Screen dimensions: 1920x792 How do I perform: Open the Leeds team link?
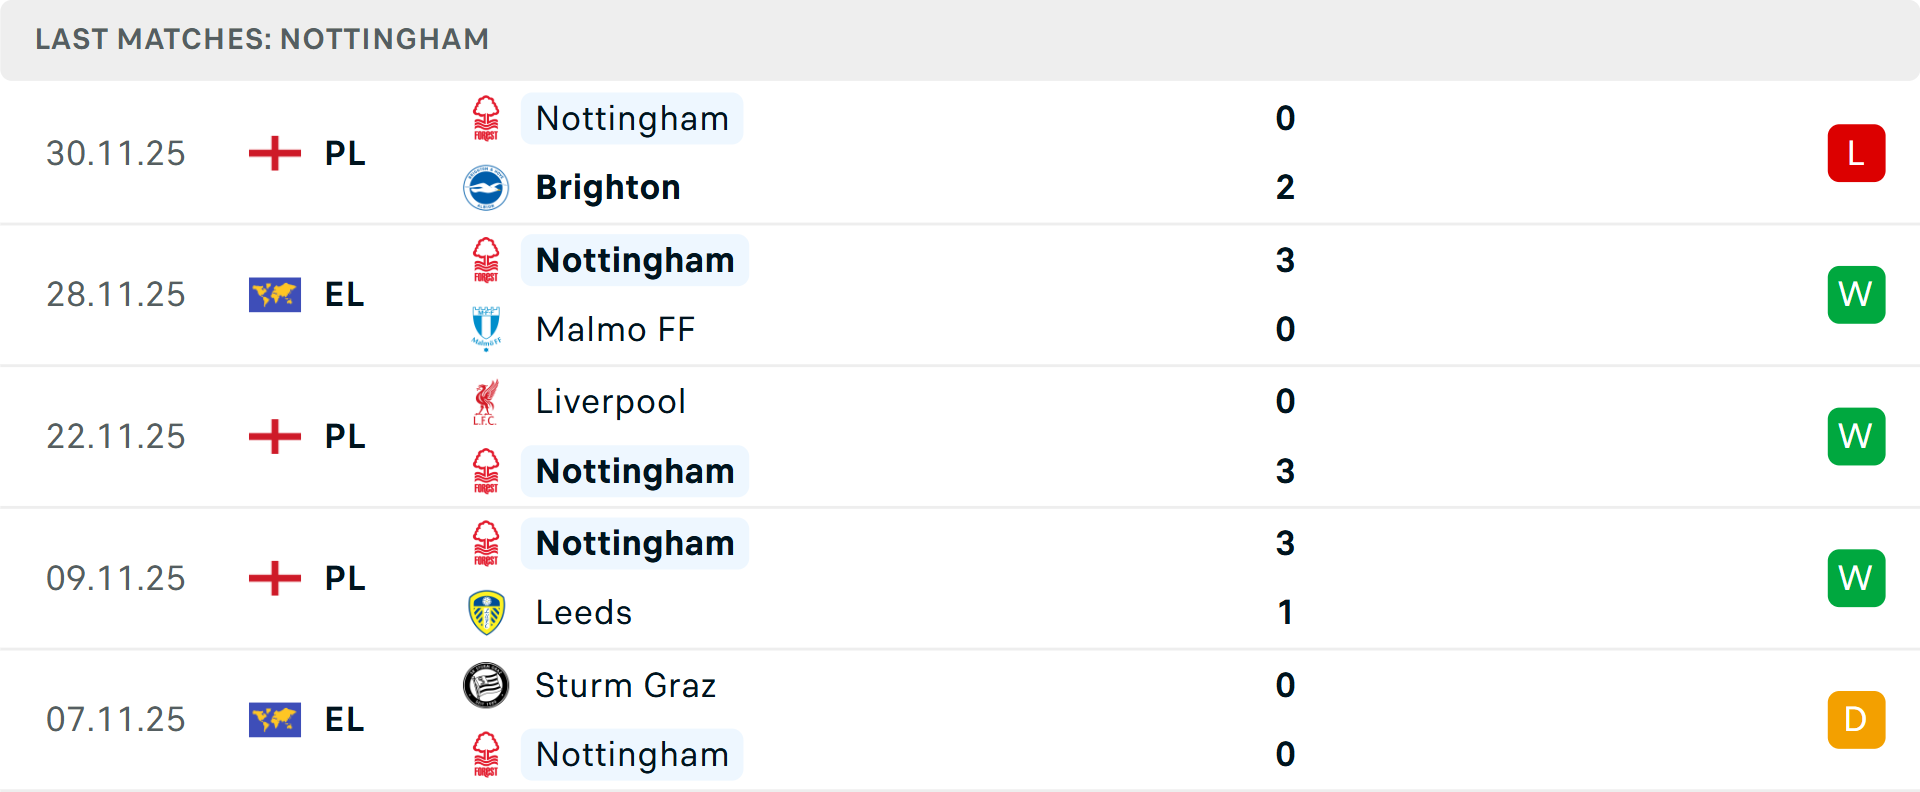(584, 612)
